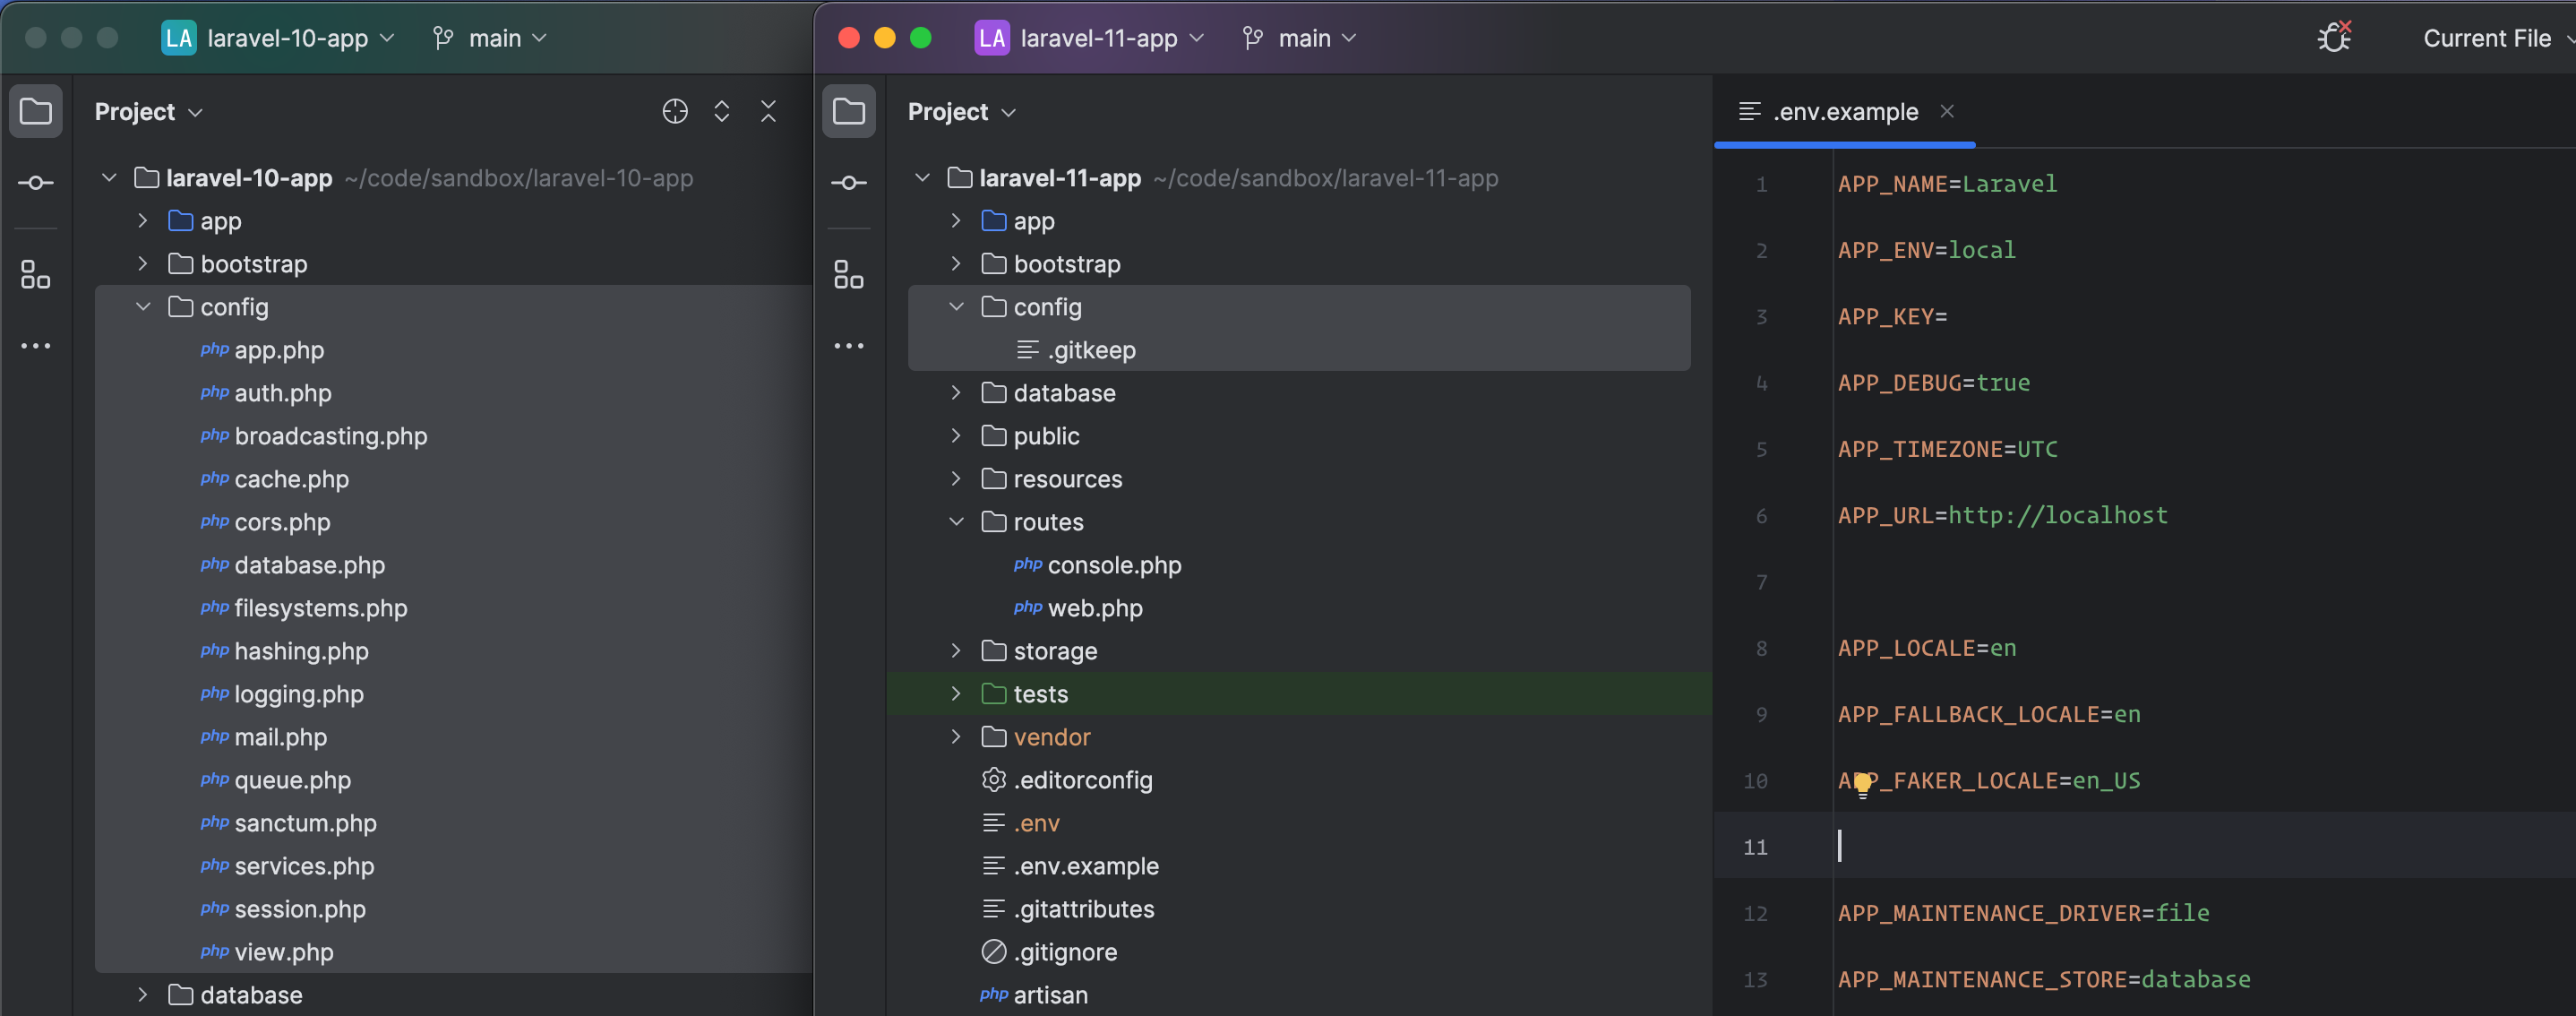This screenshot has height=1016, width=2576.
Task: Expand the bootstrap folder in laravel-10-app
Action: tap(143, 264)
